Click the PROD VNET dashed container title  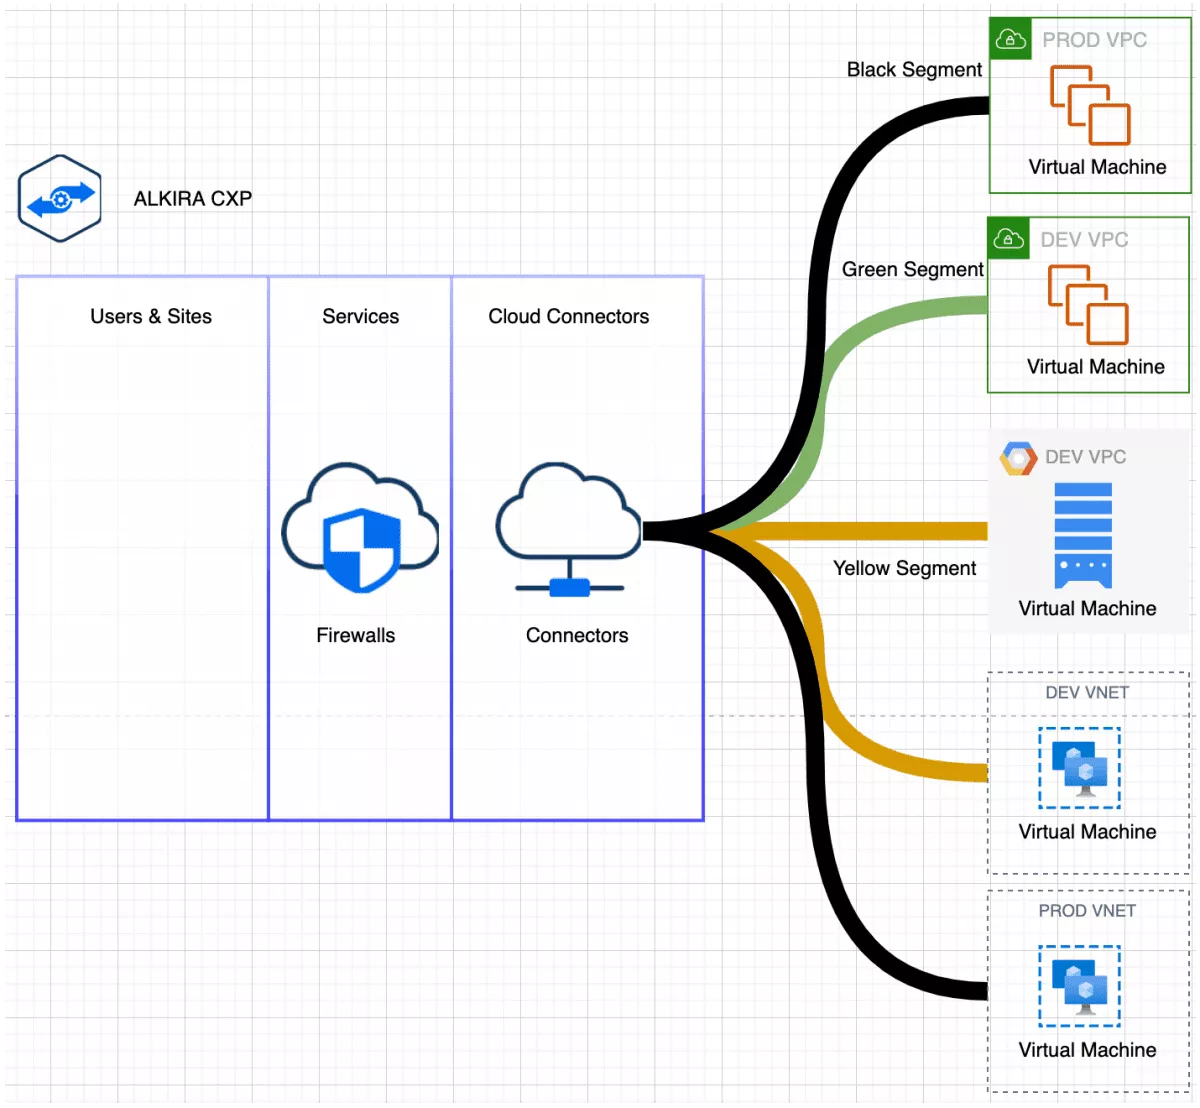click(1086, 911)
